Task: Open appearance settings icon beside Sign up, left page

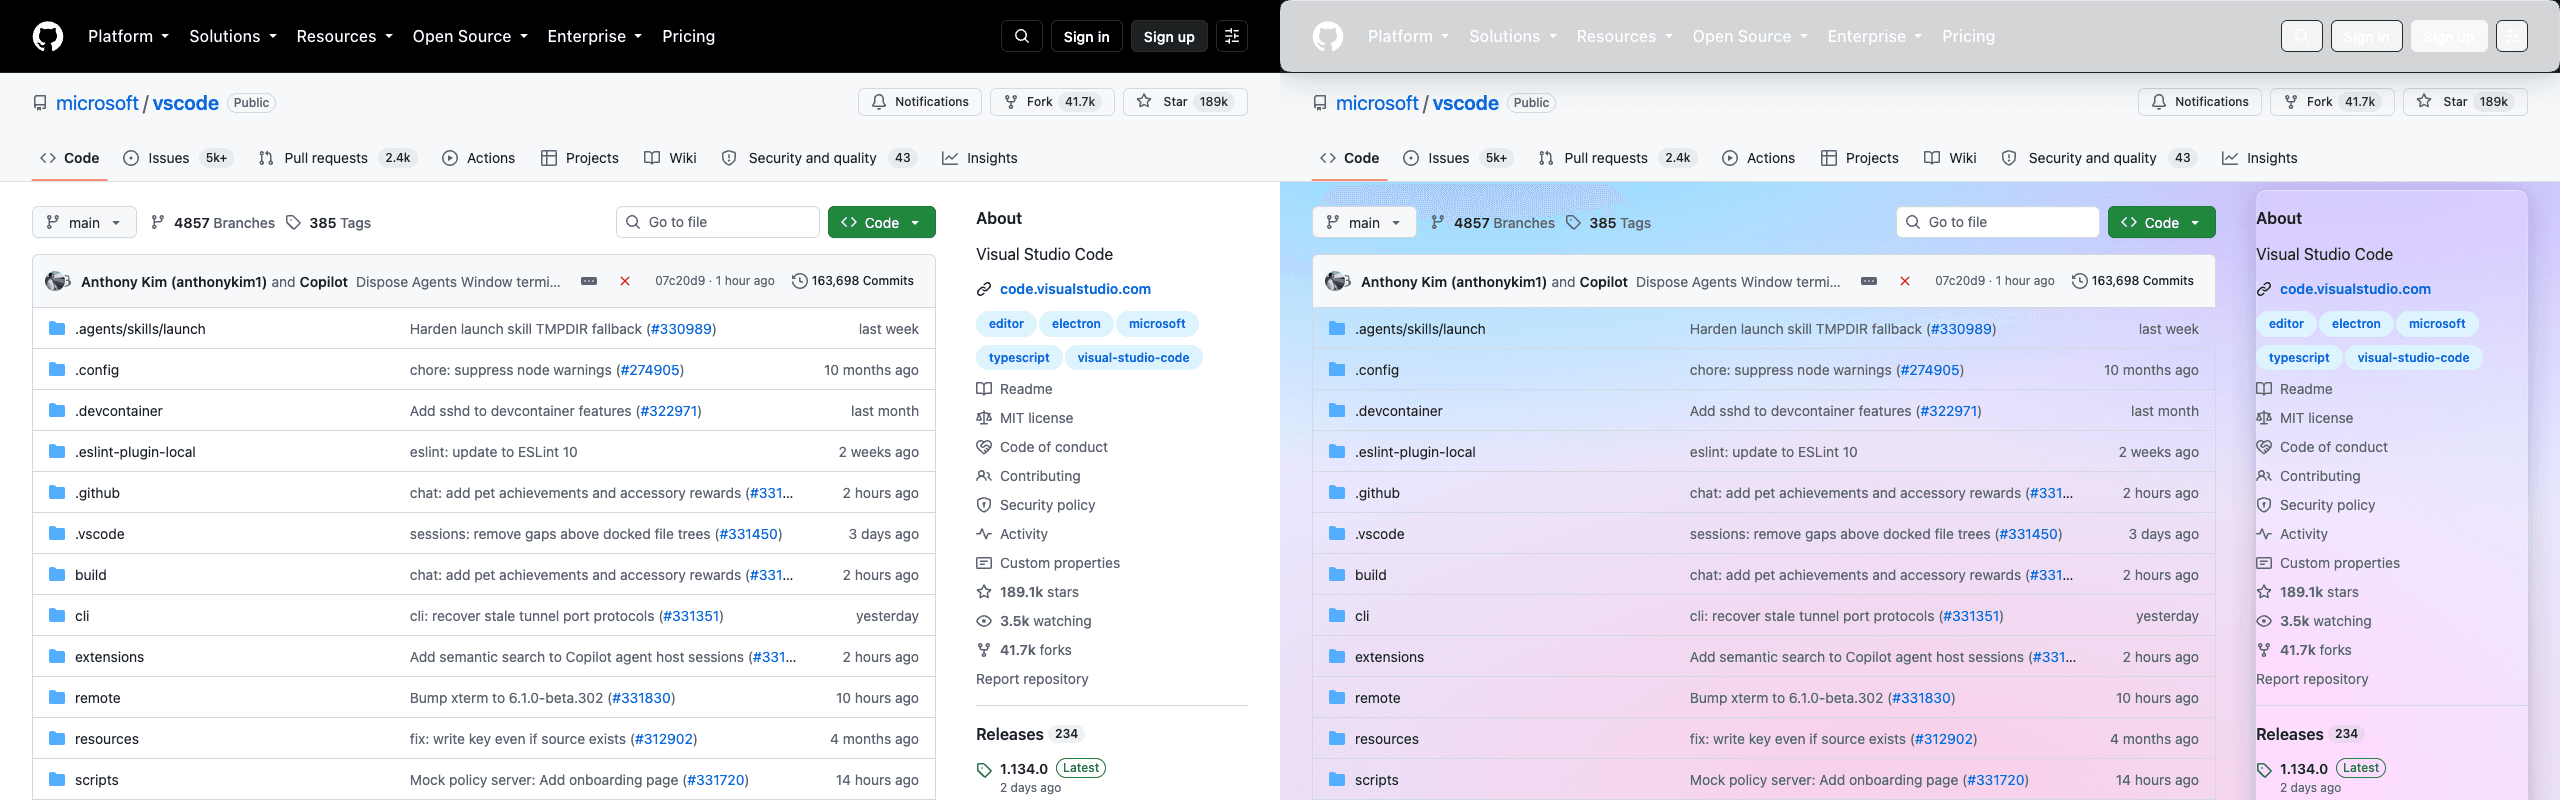Action: [x=1231, y=36]
